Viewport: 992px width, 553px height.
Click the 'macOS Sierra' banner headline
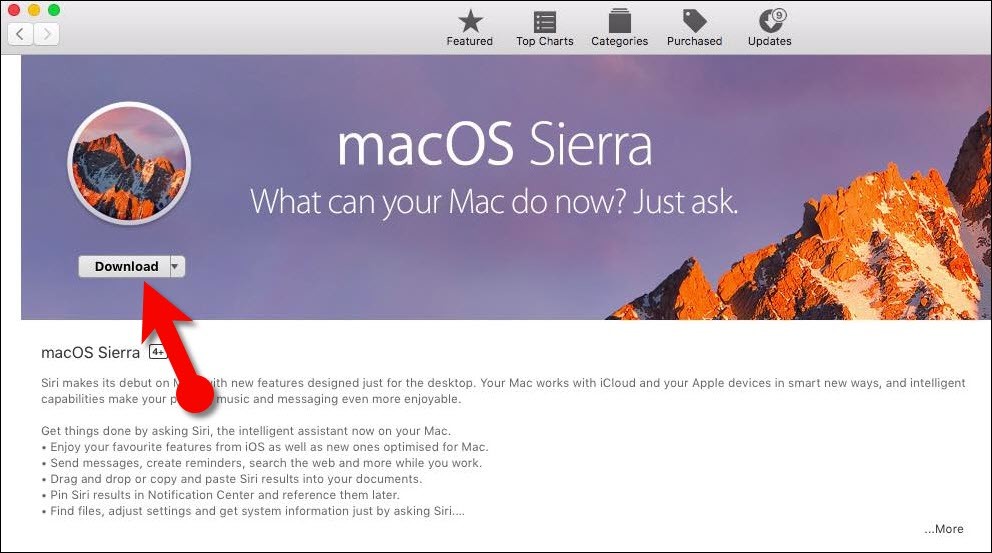495,144
